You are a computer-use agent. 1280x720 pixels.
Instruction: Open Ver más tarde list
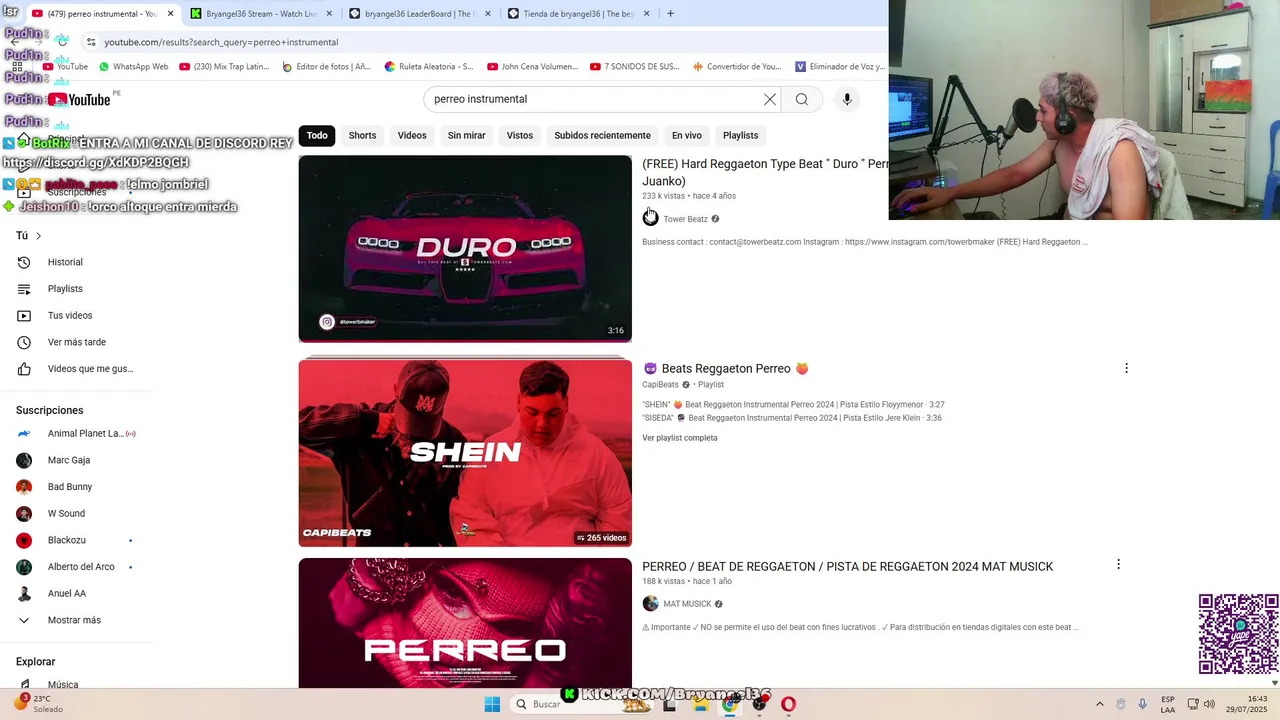coord(75,342)
